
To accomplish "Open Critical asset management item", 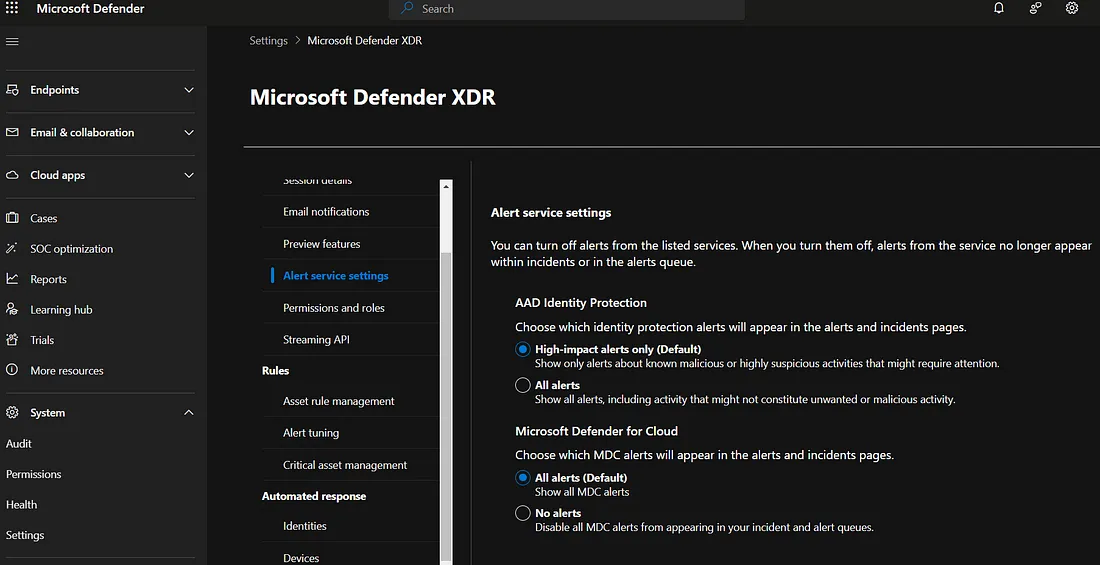I will (345, 465).
